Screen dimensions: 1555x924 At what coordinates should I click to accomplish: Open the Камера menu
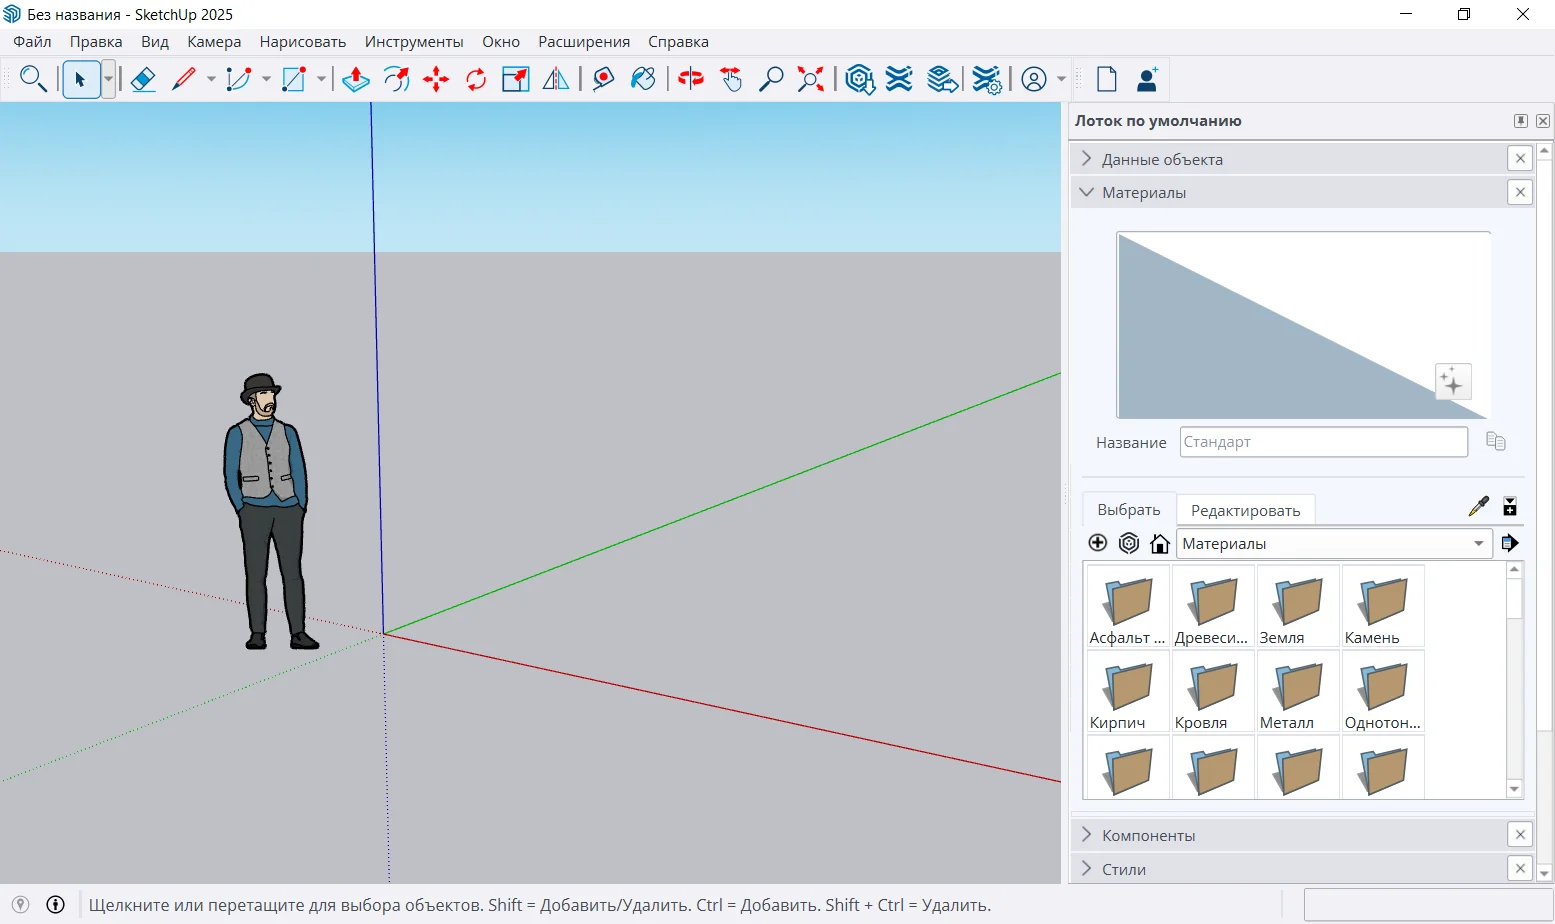[x=214, y=42]
